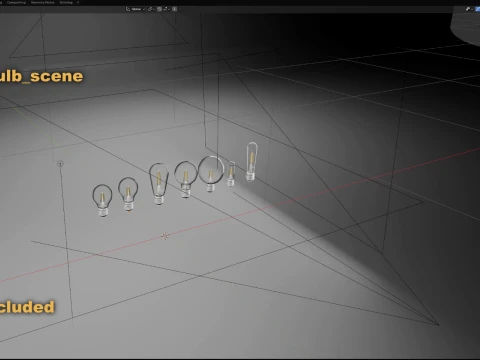
Task: Add a new workspace with plus button
Action: 78,2
